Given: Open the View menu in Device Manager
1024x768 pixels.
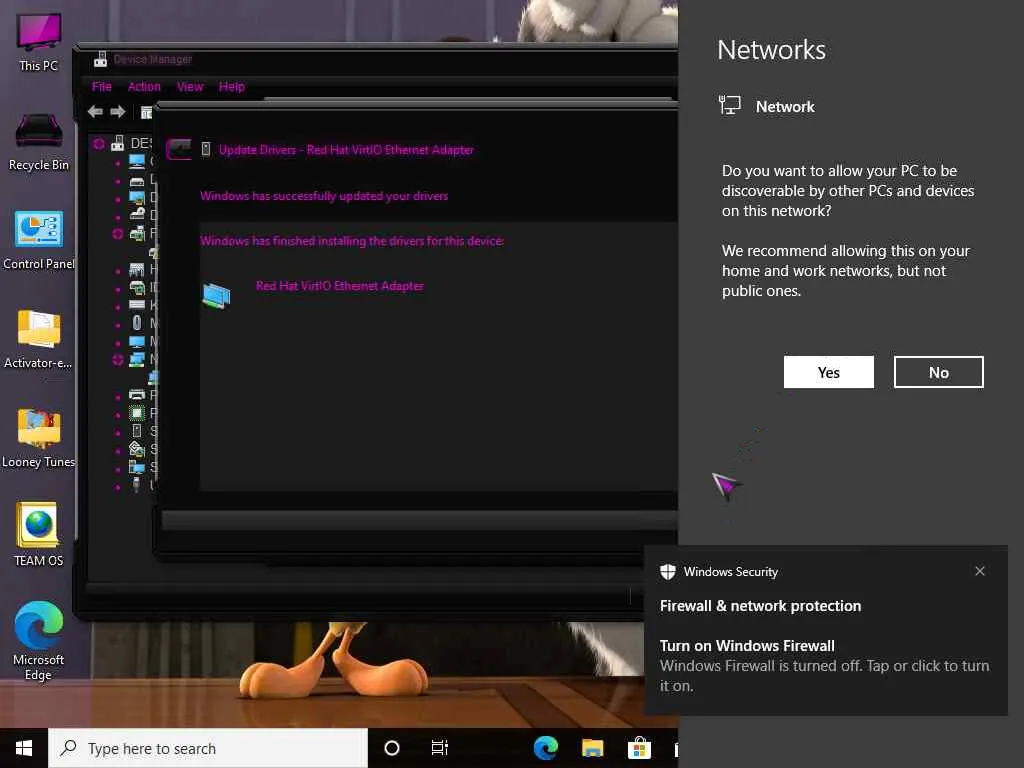Looking at the screenshot, I should (189, 87).
